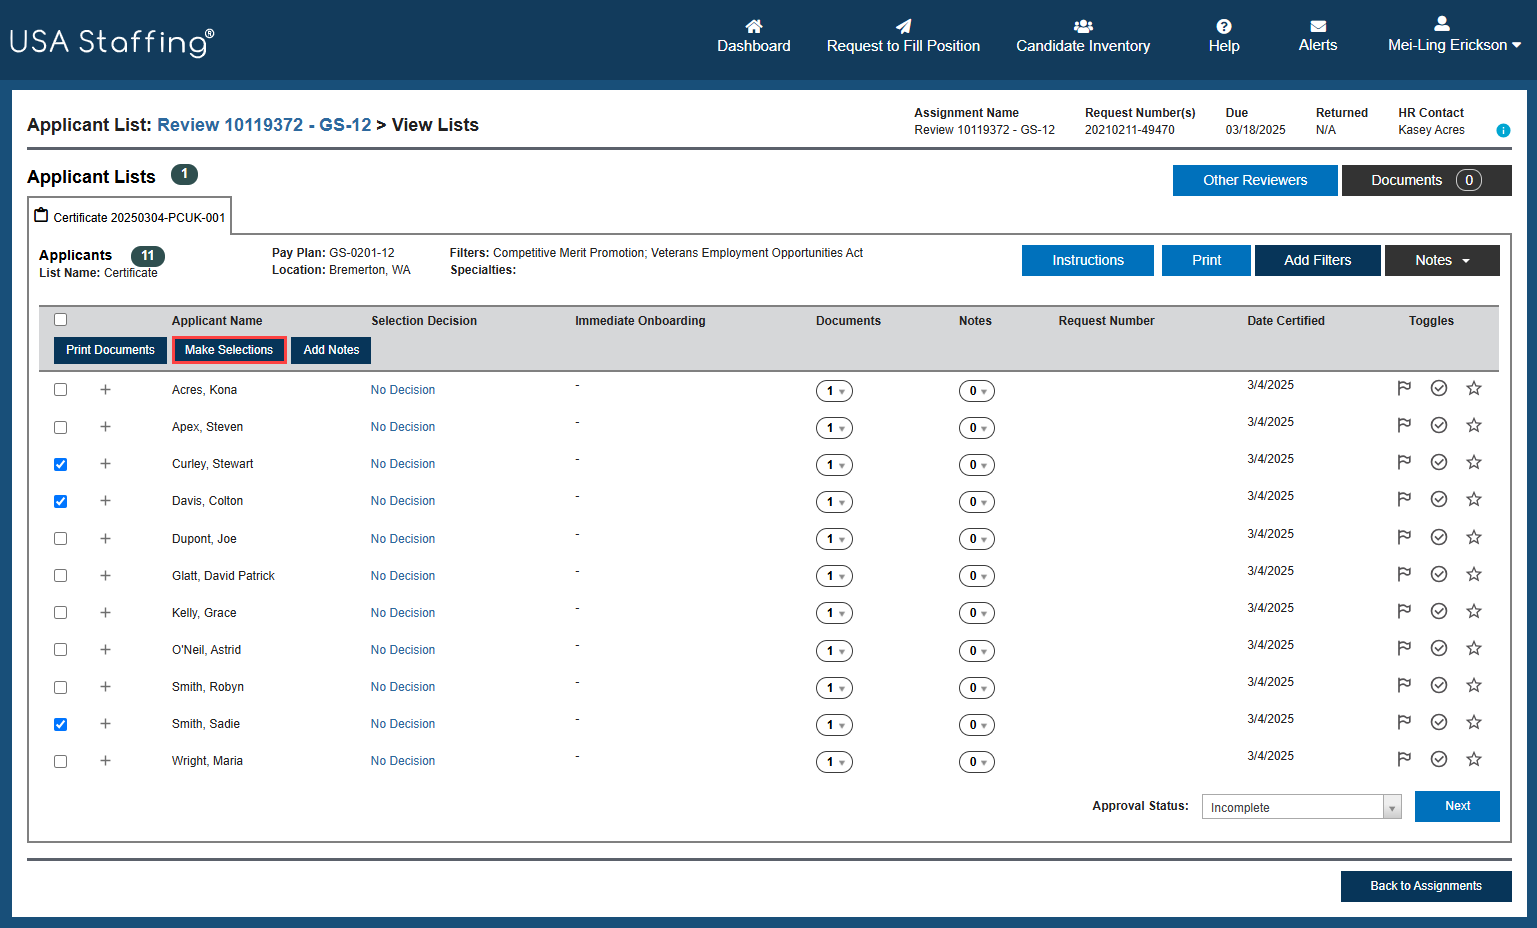1537x928 pixels.
Task: Click the Add Notes button
Action: click(331, 350)
